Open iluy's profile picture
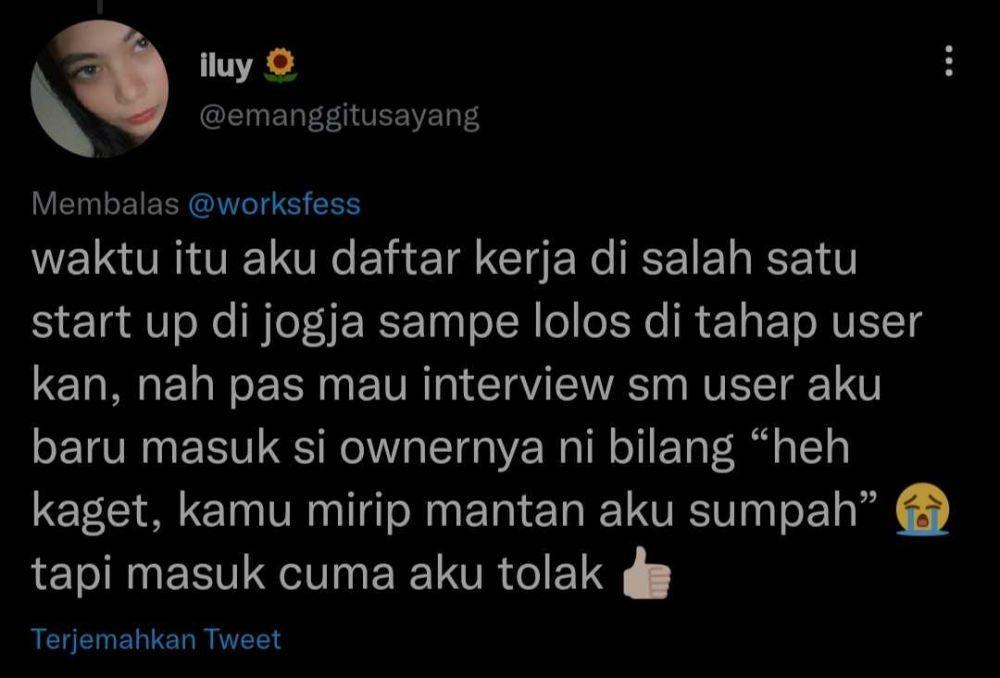Image resolution: width=1000 pixels, height=678 pixels. coord(99,89)
